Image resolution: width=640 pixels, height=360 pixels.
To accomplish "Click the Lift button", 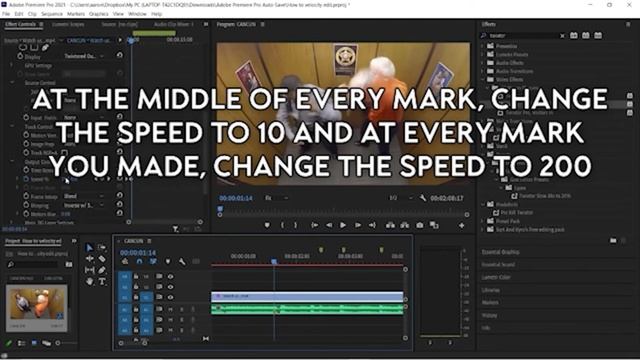I will click(390, 225).
